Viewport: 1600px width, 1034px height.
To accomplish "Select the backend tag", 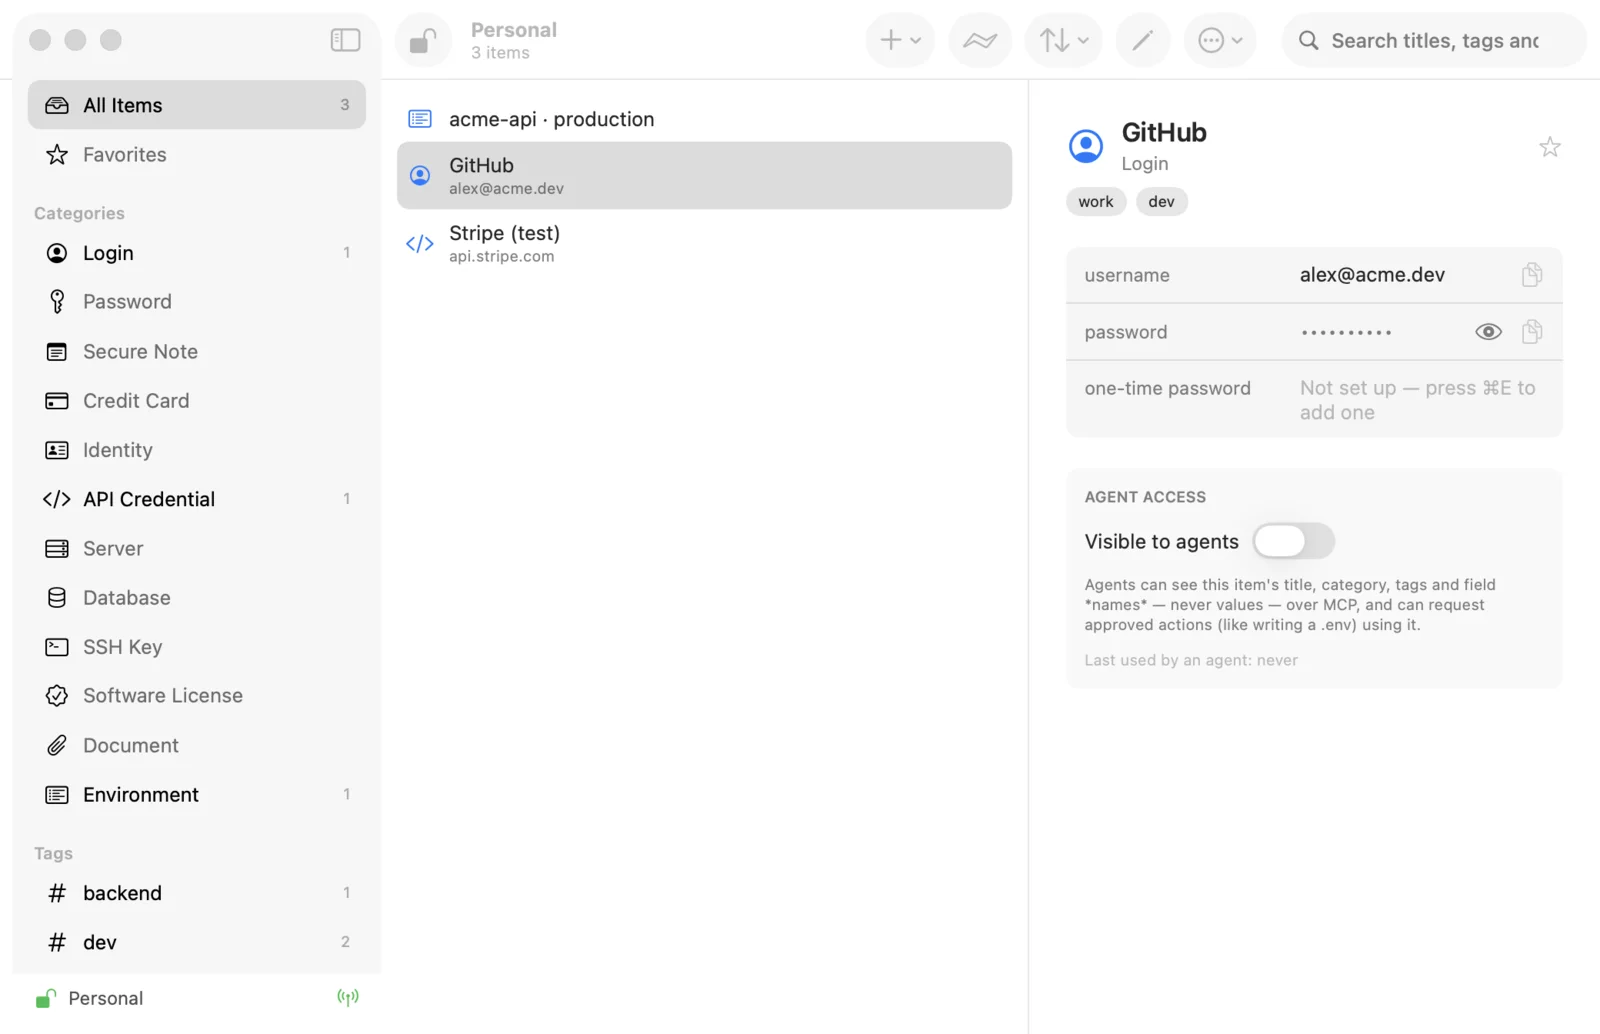I will (197, 893).
